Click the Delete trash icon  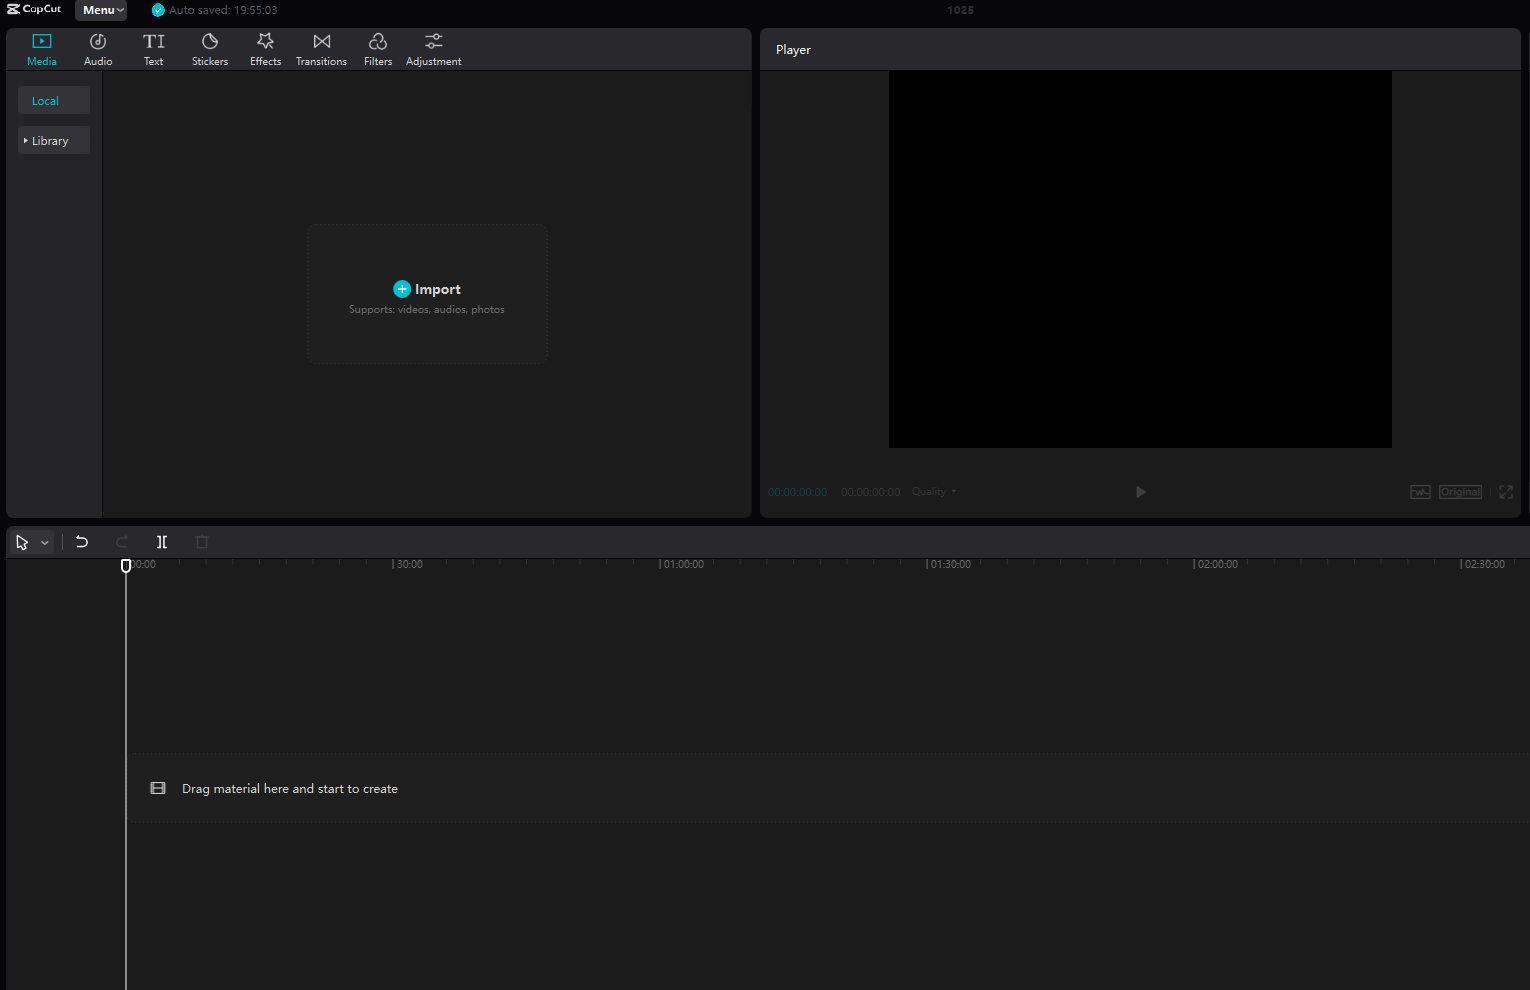(x=202, y=542)
